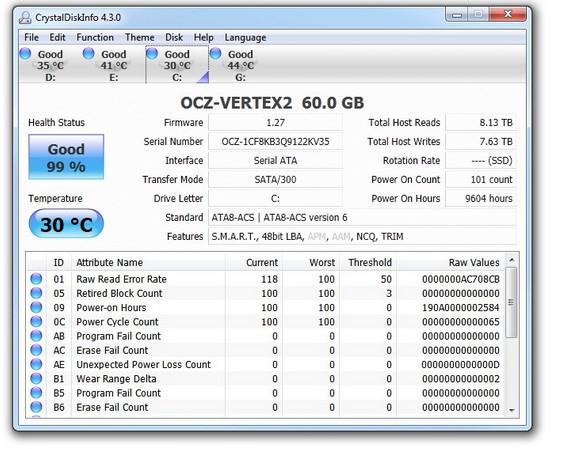Click status orb for AC Erase Fail Count
The height and width of the screenshot is (449, 564).
[x=36, y=350]
